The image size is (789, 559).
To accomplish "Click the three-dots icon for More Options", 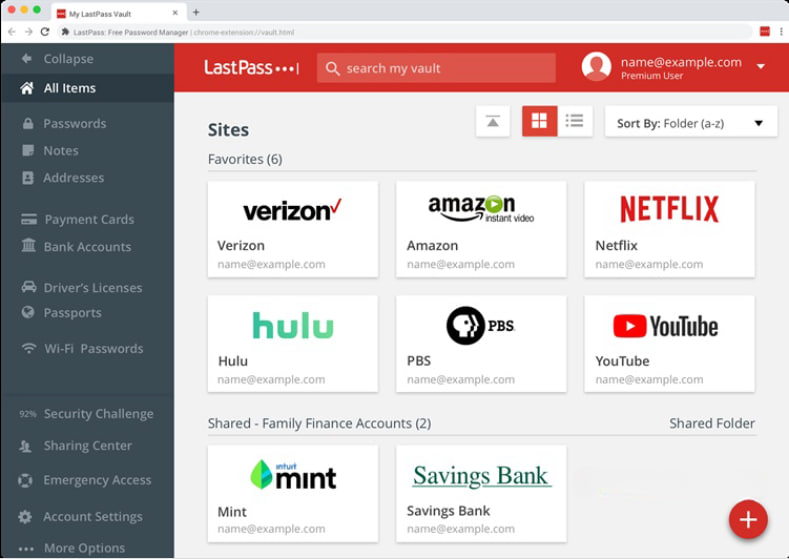I will click(26, 548).
